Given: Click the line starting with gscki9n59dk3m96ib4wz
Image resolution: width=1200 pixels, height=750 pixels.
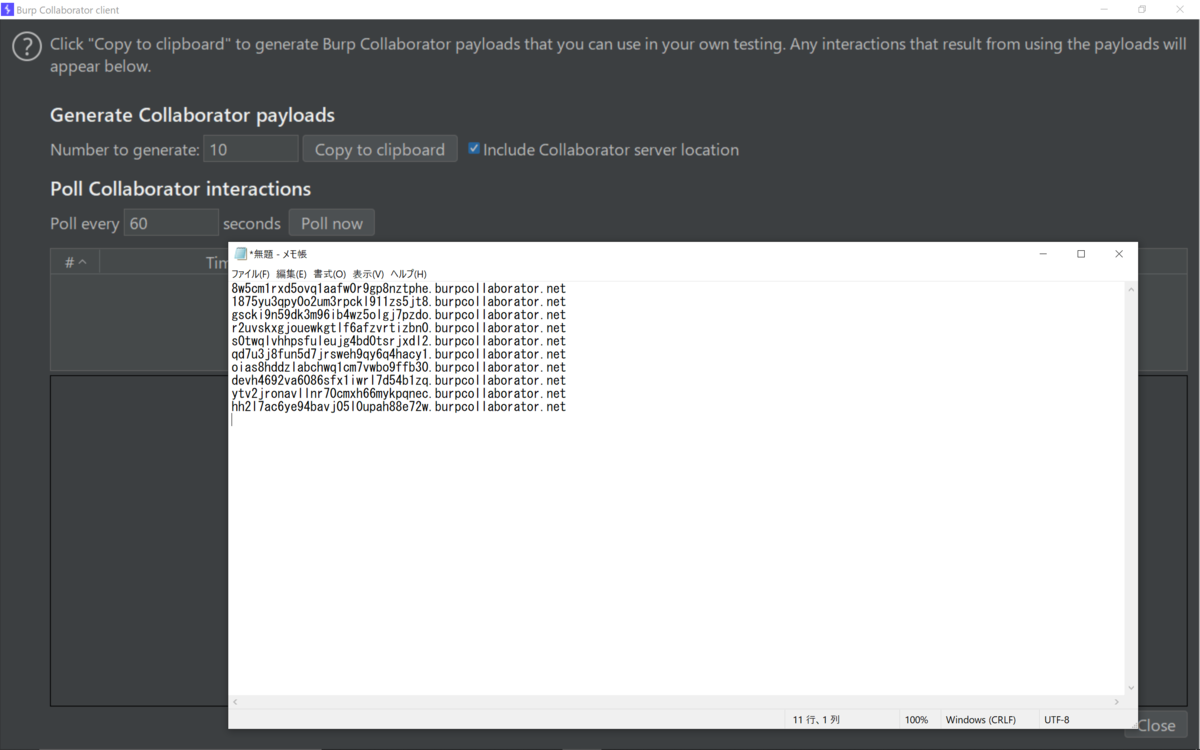Looking at the screenshot, I should coord(398,314).
